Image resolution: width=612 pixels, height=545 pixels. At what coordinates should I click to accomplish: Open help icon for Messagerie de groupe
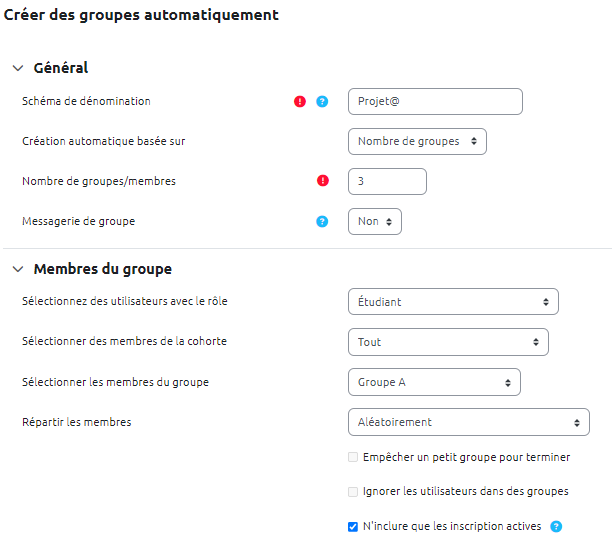(x=322, y=221)
